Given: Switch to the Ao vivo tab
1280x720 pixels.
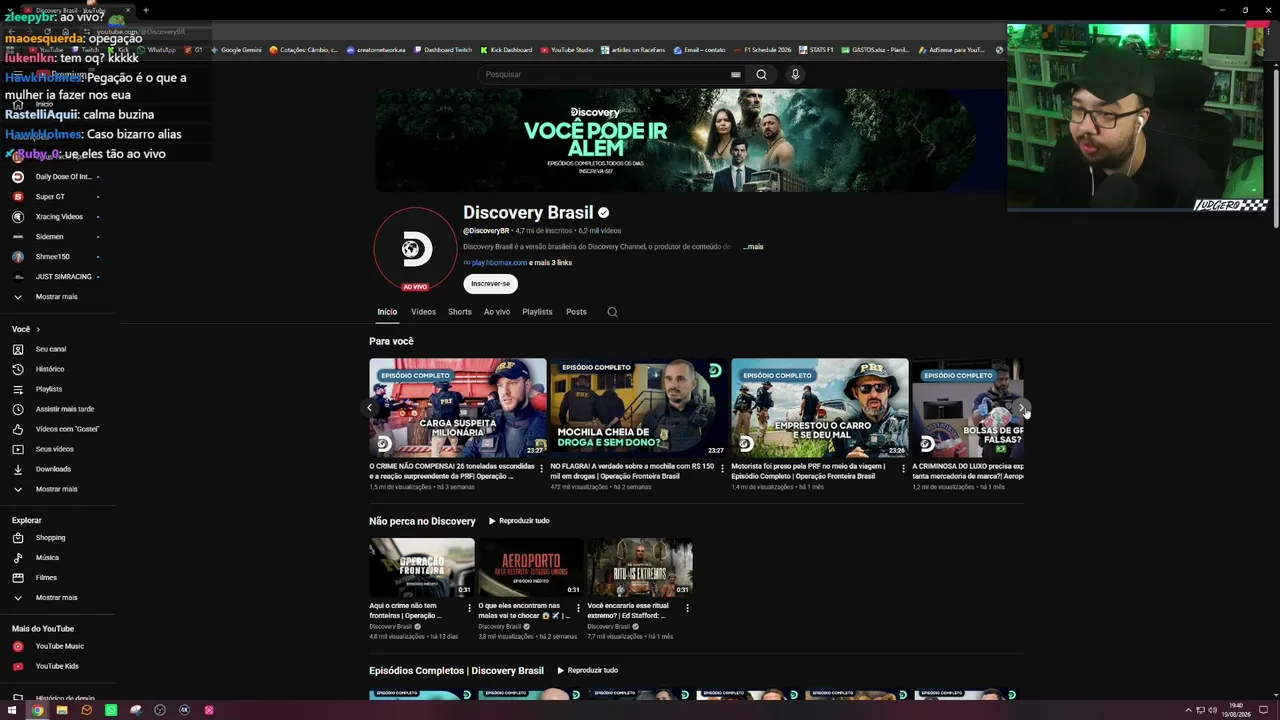Looking at the screenshot, I should coord(497,312).
